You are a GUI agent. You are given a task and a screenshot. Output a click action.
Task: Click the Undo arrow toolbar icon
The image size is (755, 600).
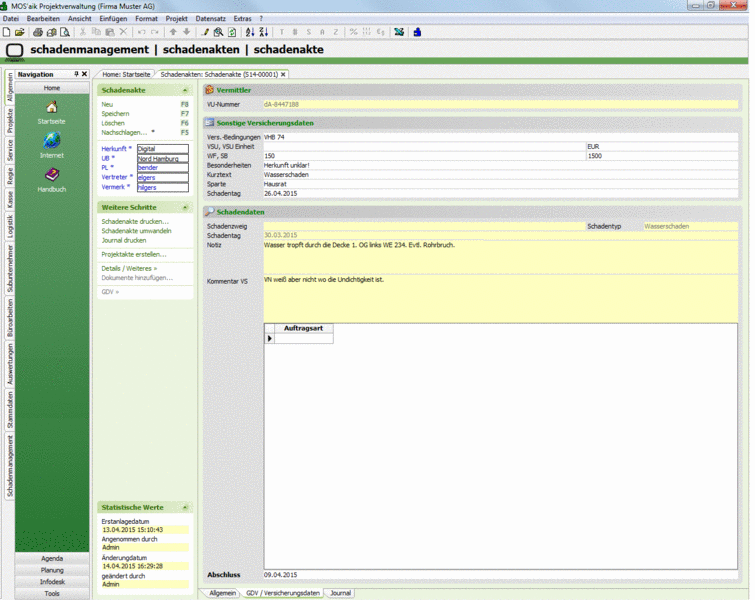point(142,32)
